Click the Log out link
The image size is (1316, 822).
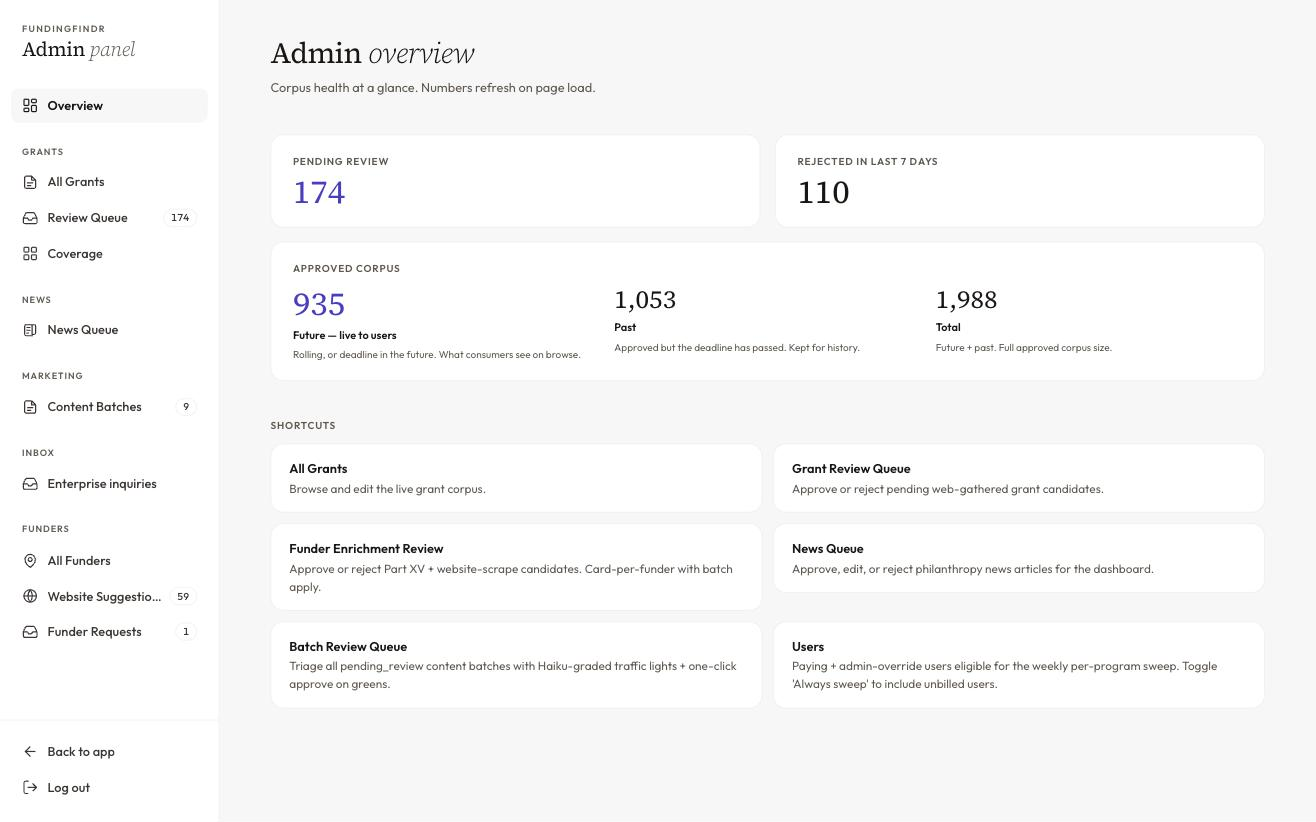pos(109,788)
